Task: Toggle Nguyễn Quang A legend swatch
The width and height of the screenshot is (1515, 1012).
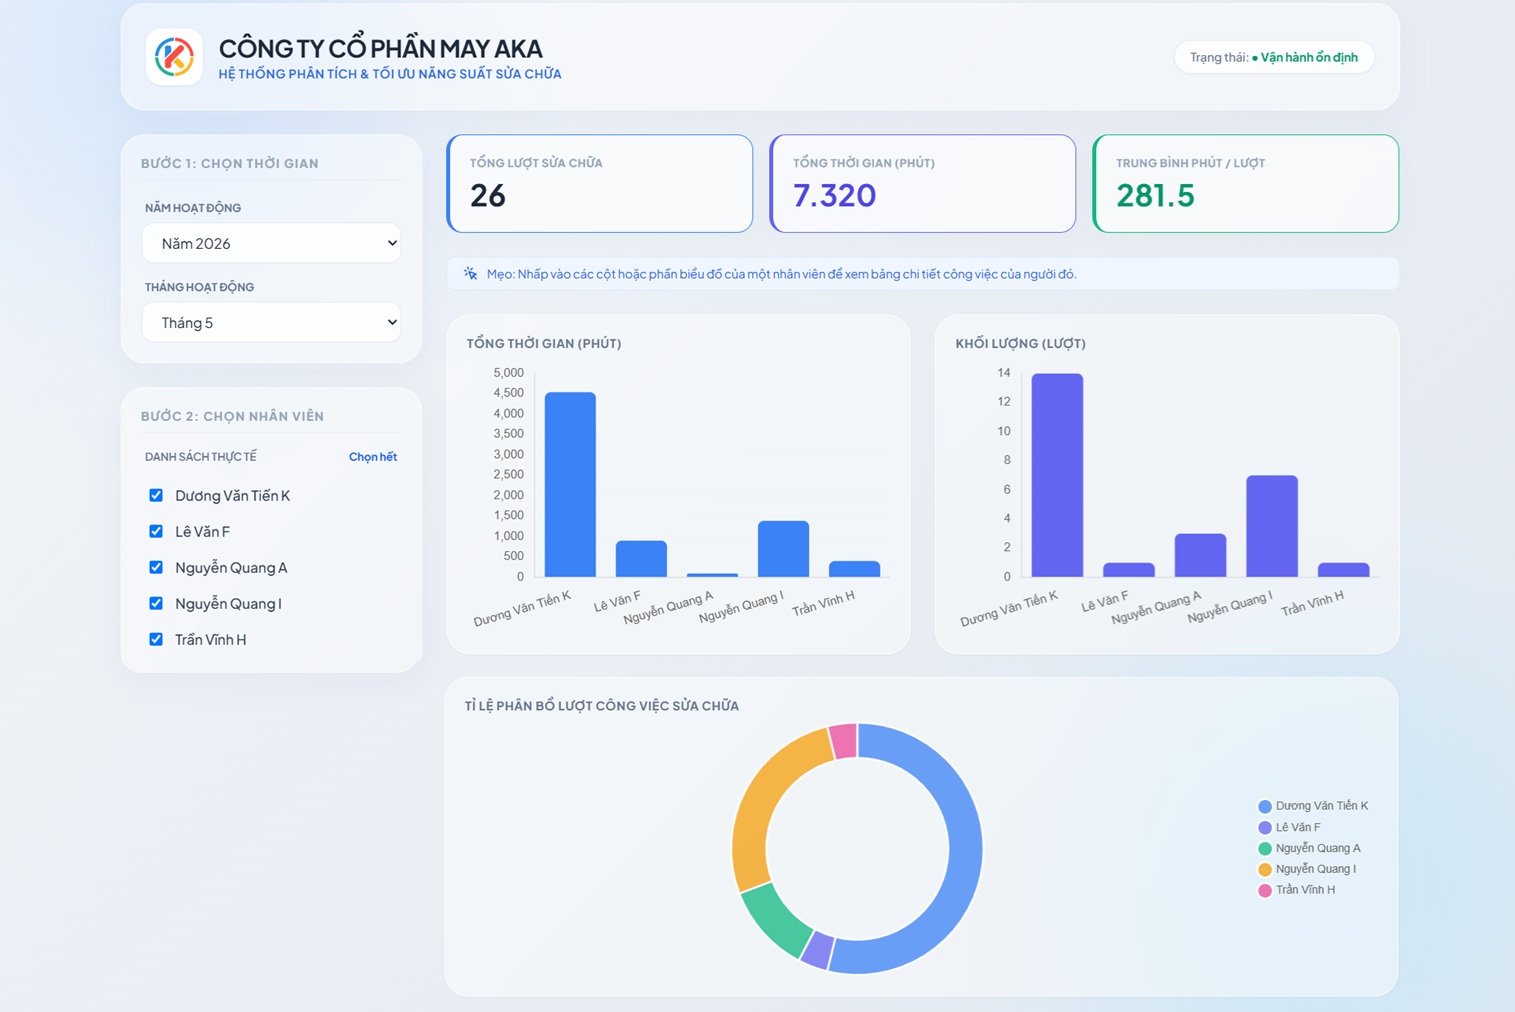Action: (1264, 848)
